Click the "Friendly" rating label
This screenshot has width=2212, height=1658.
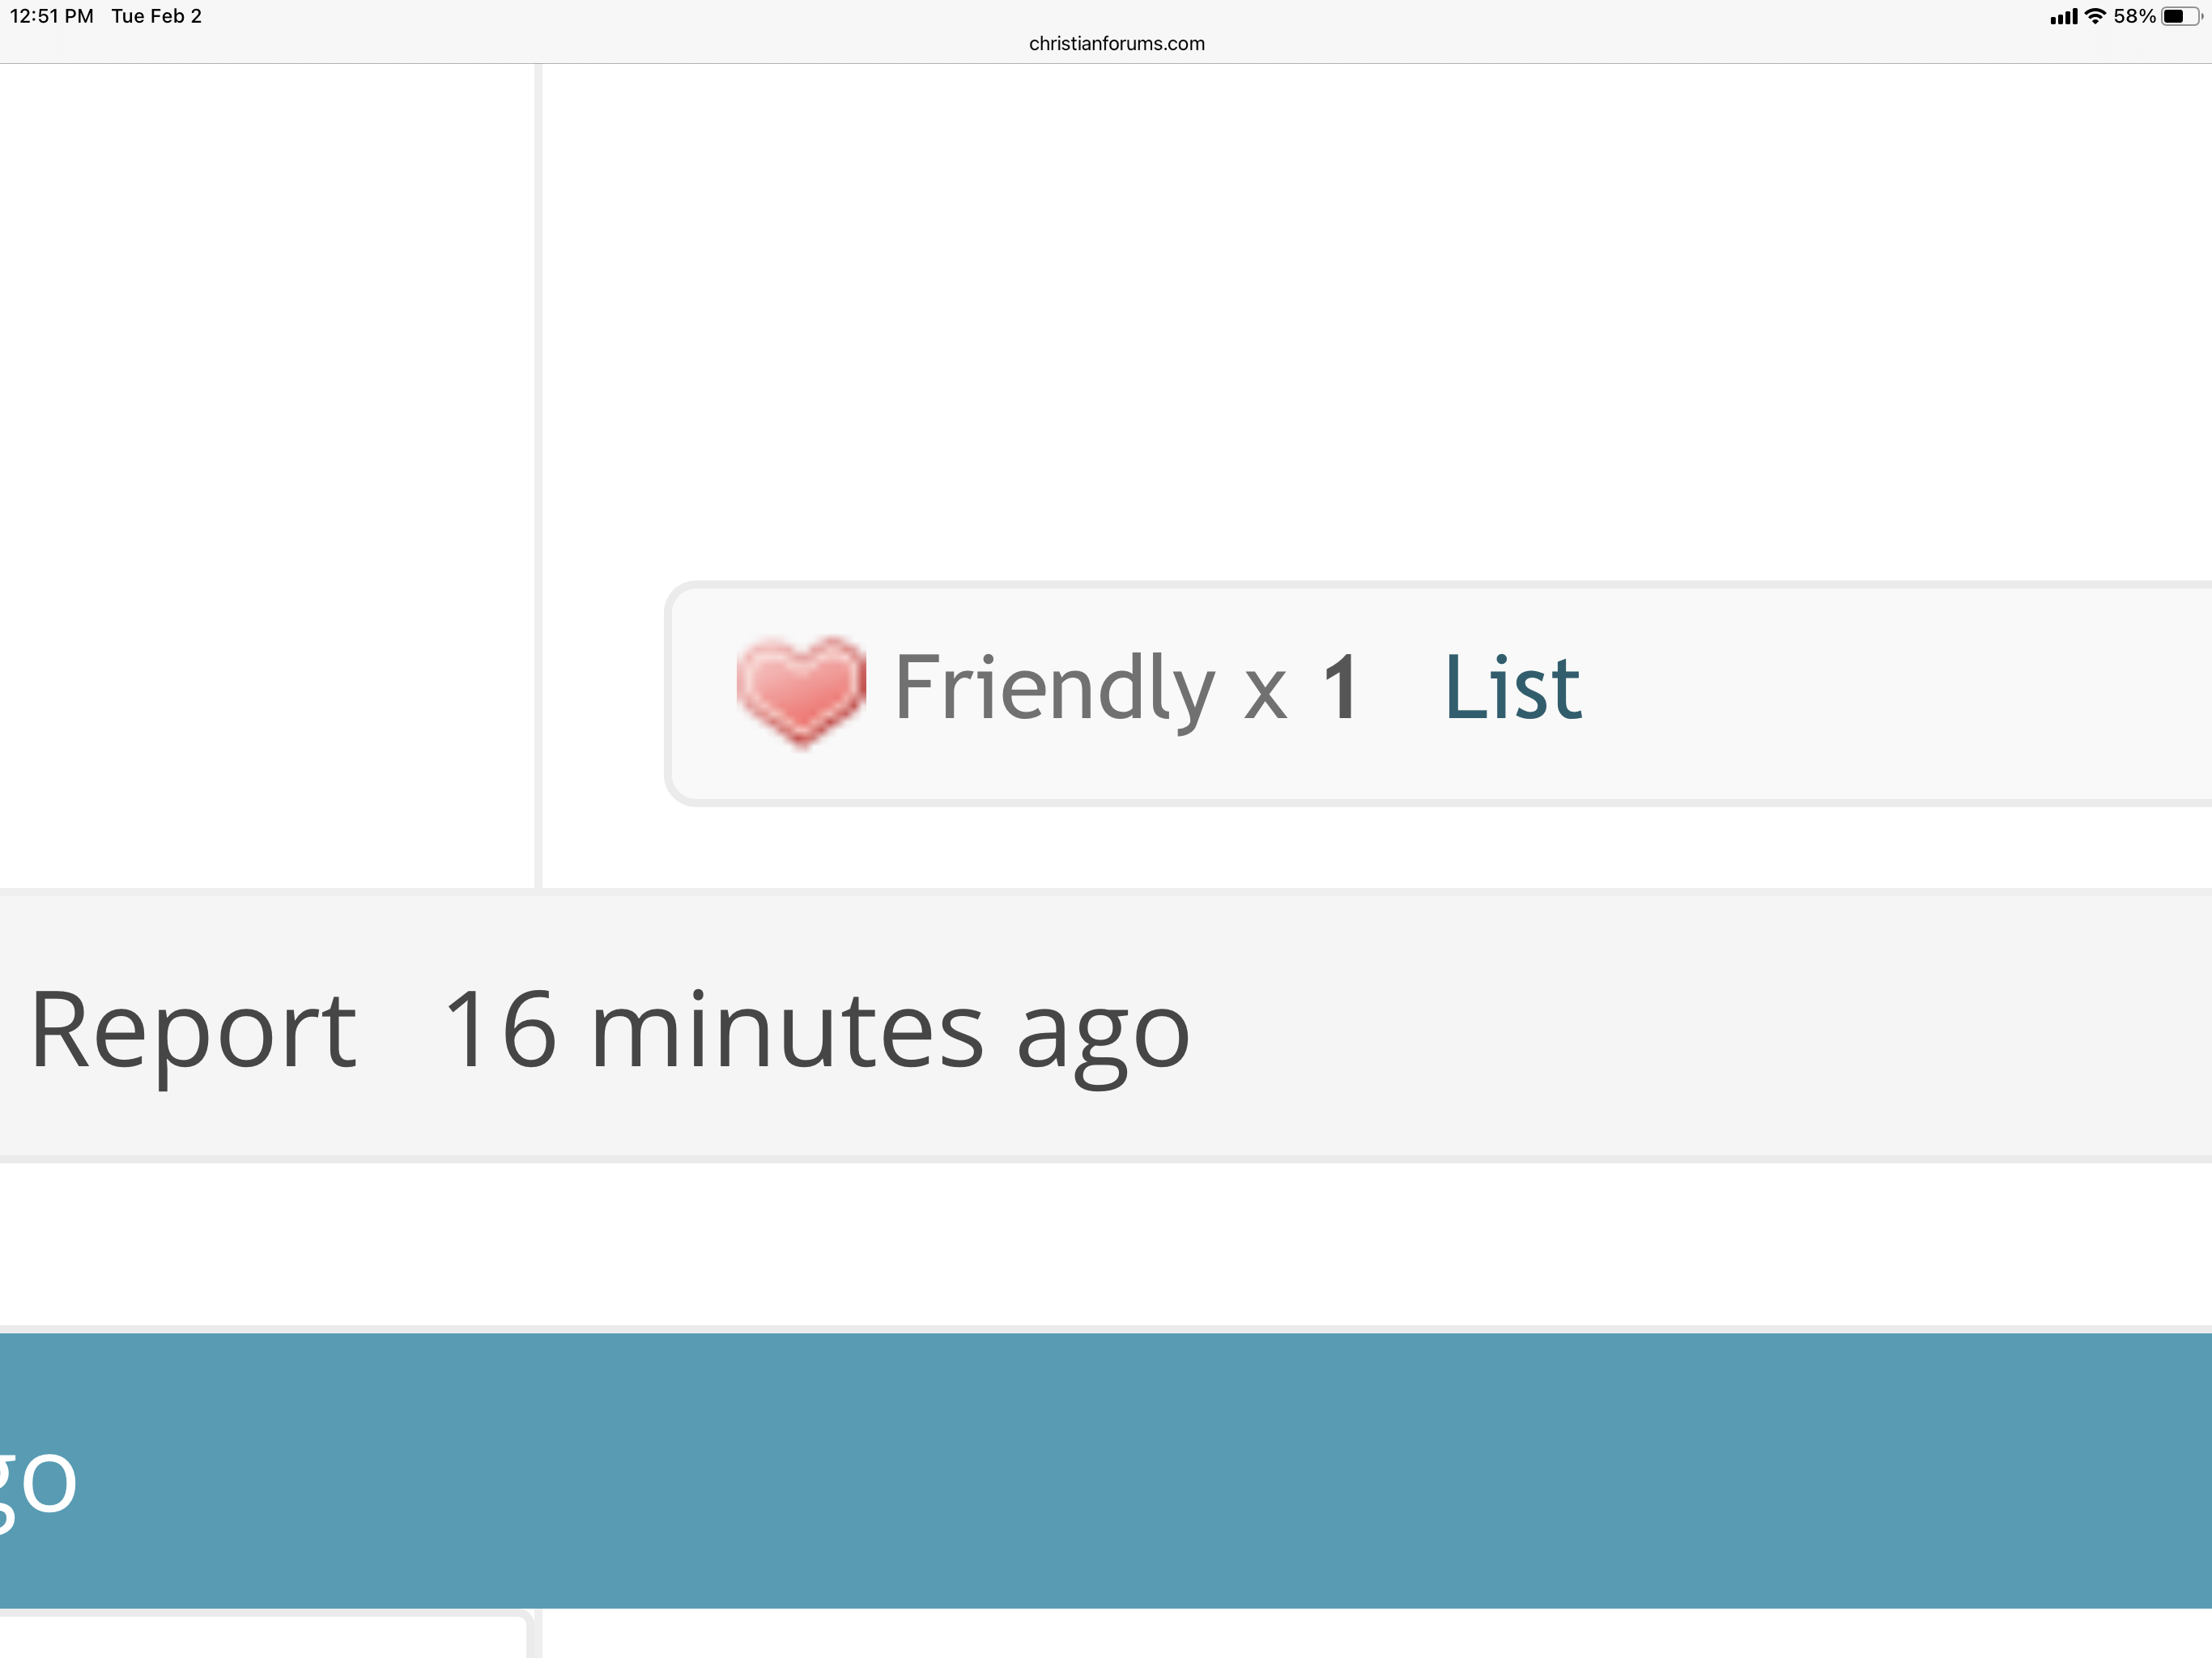coord(1054,688)
